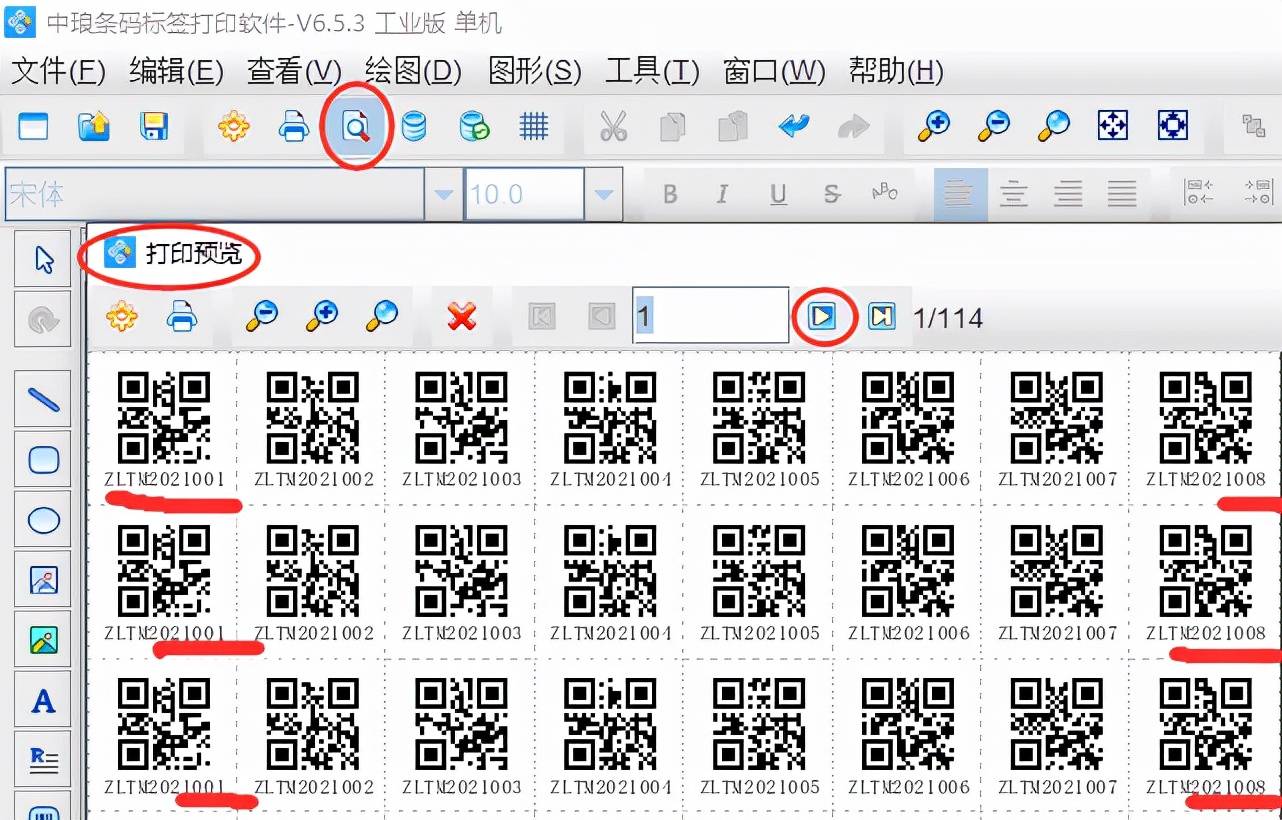The width and height of the screenshot is (1282, 820).
Task: Click the save file icon
Action: pyautogui.click(x=153, y=126)
